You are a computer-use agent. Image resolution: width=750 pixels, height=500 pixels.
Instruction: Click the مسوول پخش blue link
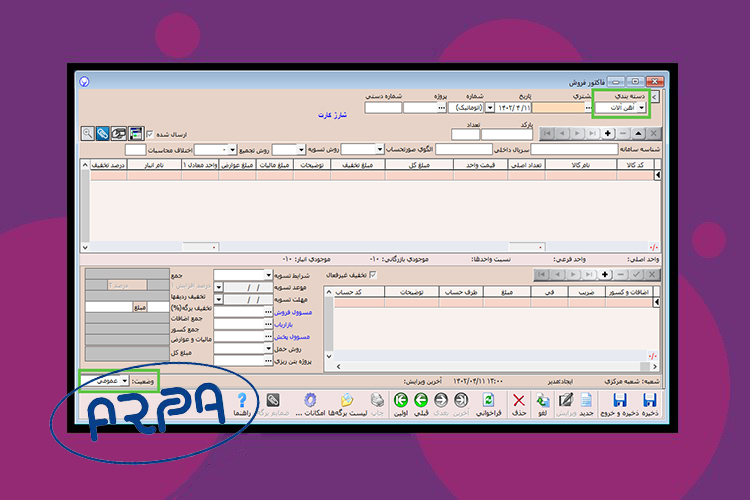292,337
